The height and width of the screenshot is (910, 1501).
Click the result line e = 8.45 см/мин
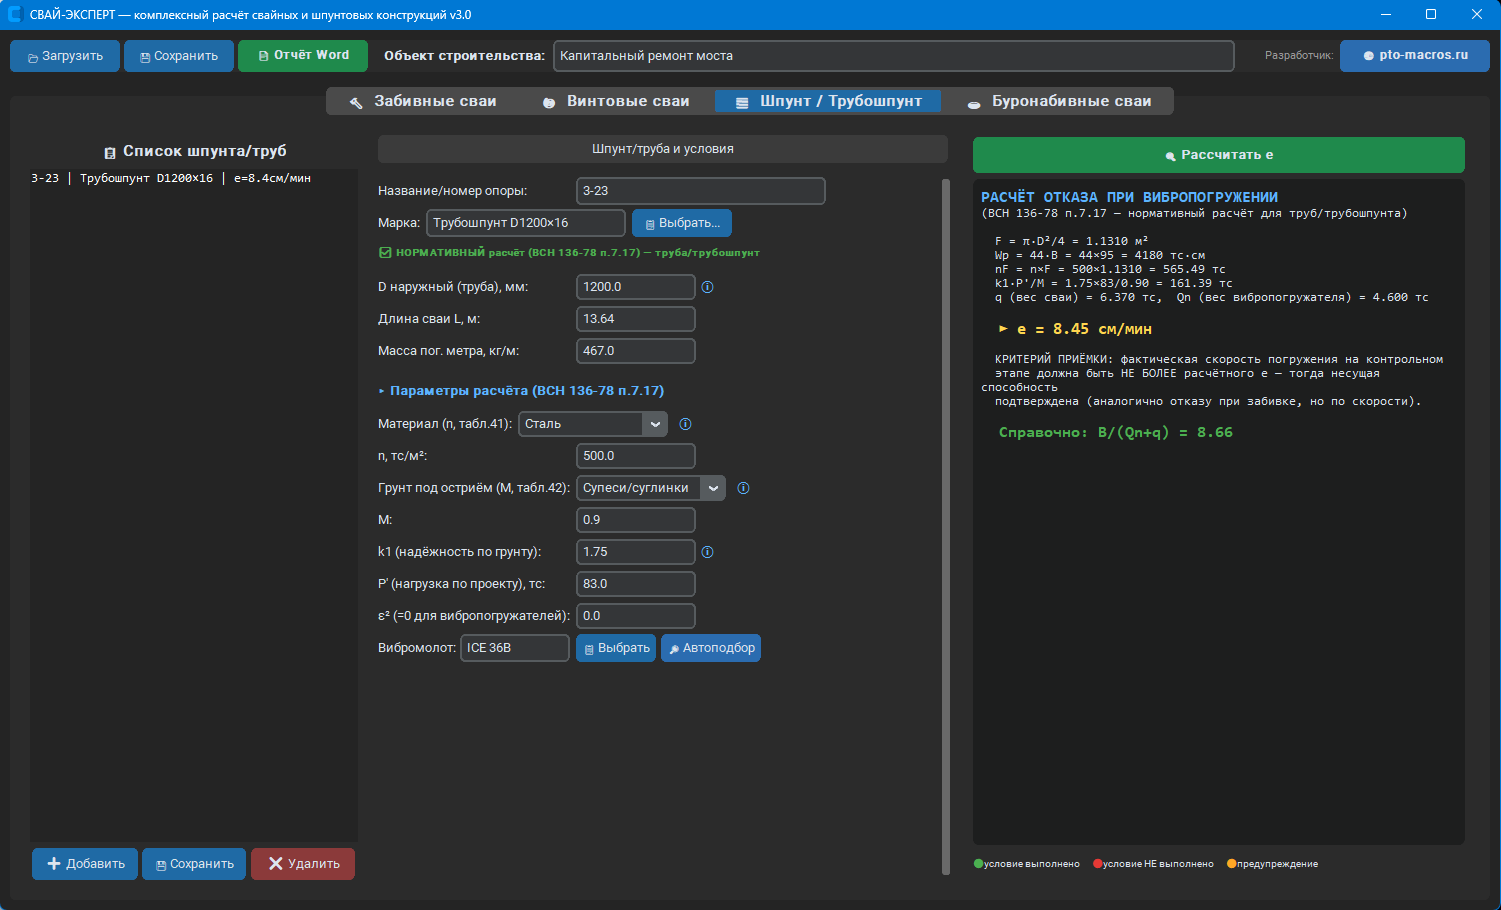pos(1075,329)
